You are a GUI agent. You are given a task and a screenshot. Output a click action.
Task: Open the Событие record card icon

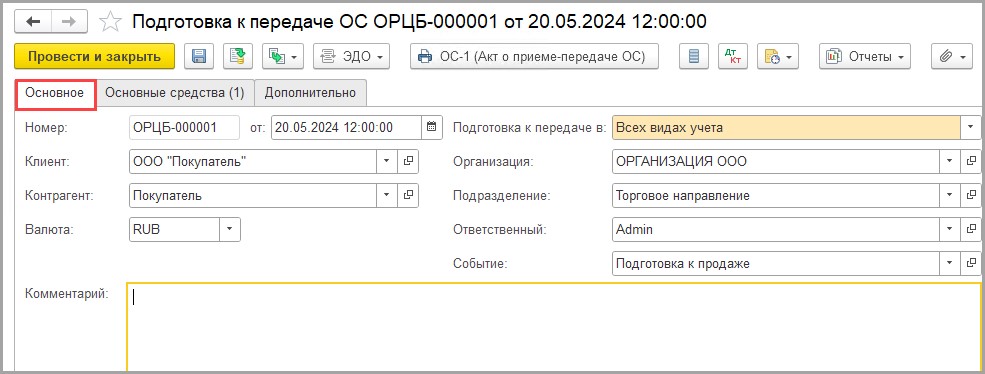[971, 263]
